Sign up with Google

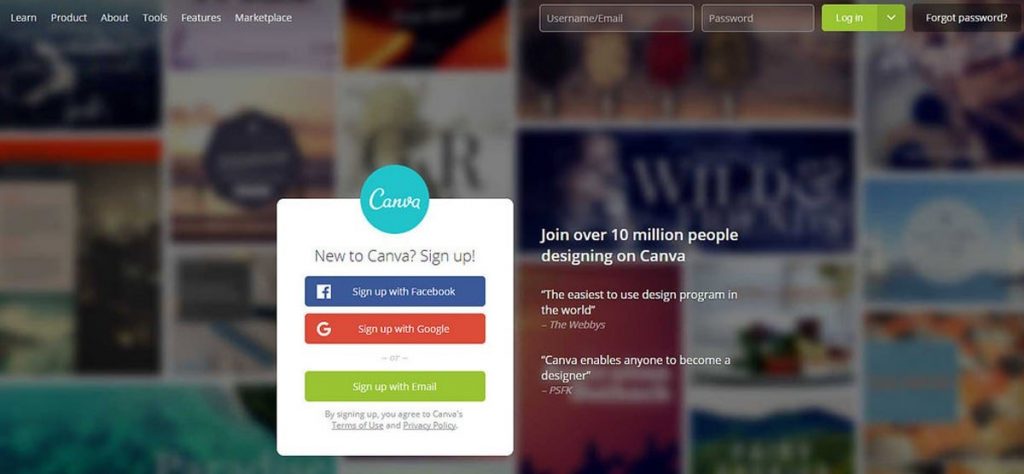pyautogui.click(x=395, y=328)
